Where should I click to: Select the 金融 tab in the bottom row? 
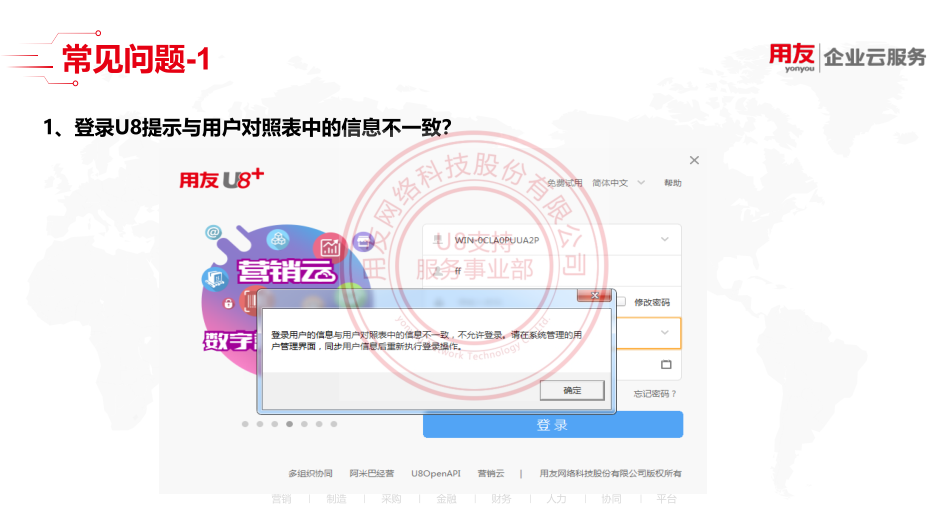[446, 499]
